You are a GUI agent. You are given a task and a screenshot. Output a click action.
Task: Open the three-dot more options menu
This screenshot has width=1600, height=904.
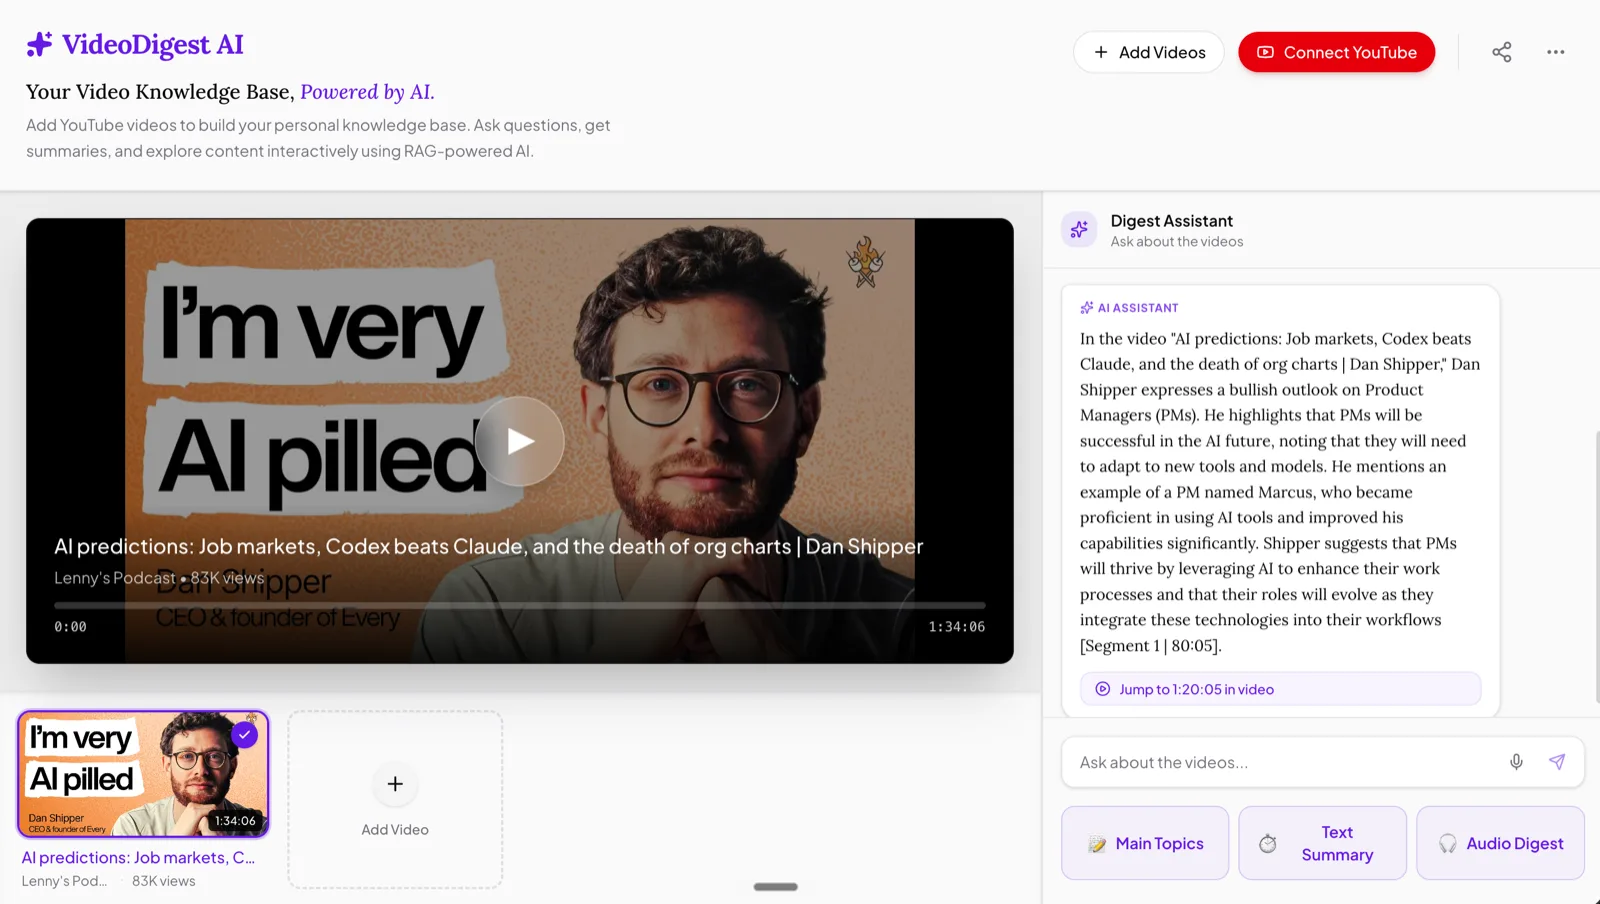pyautogui.click(x=1556, y=52)
